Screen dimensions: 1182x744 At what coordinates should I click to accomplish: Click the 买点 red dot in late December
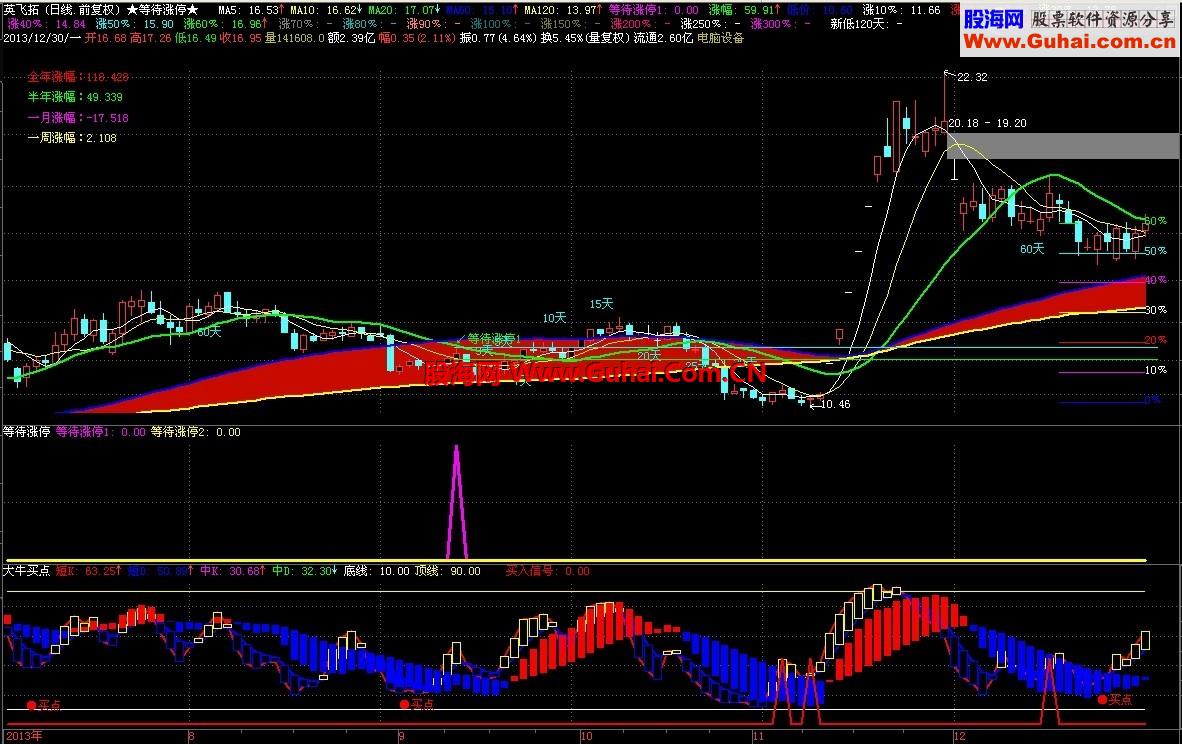pyautogui.click(x=1102, y=700)
